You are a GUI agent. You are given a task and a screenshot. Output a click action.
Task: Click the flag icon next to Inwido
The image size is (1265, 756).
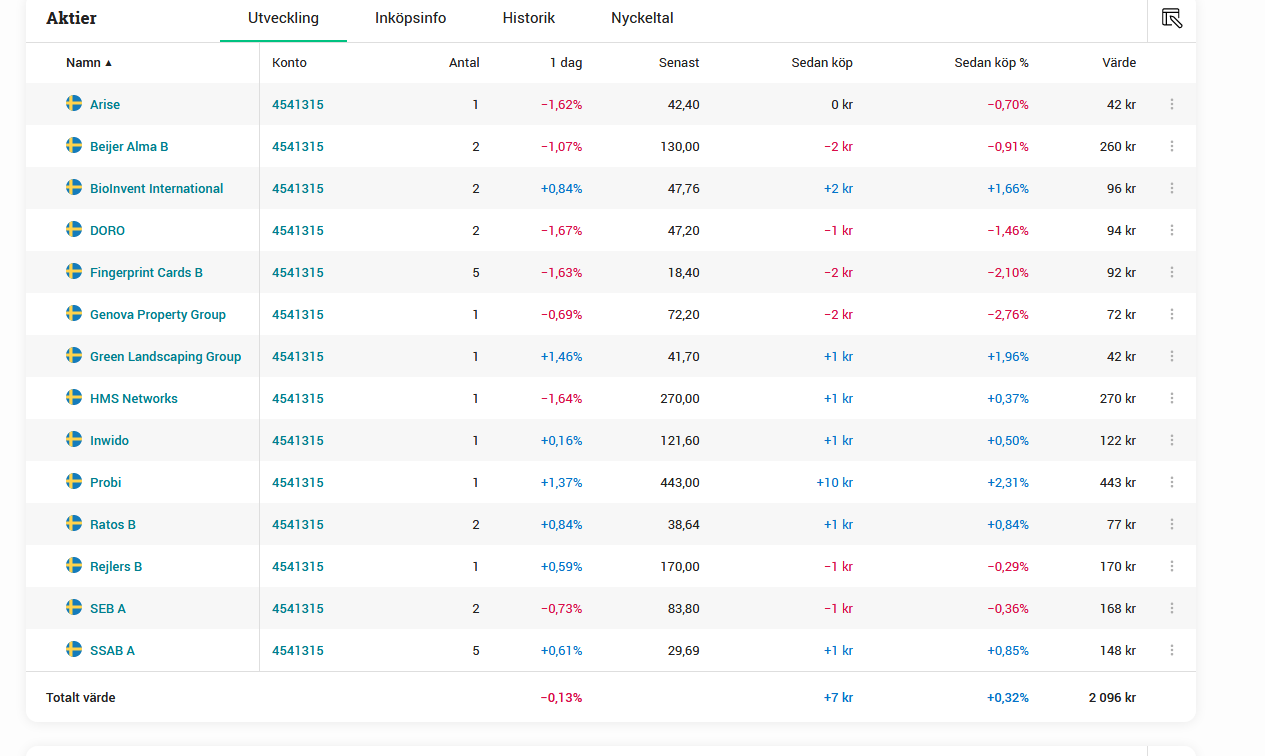(x=74, y=439)
